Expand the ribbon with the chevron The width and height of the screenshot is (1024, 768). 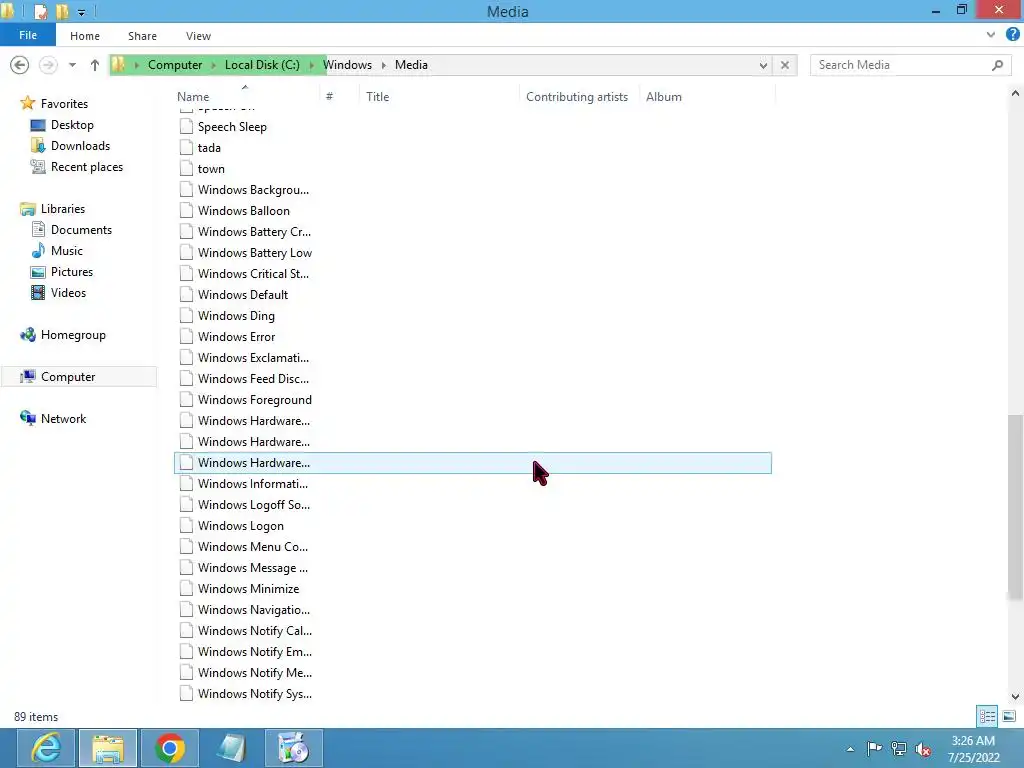[991, 35]
